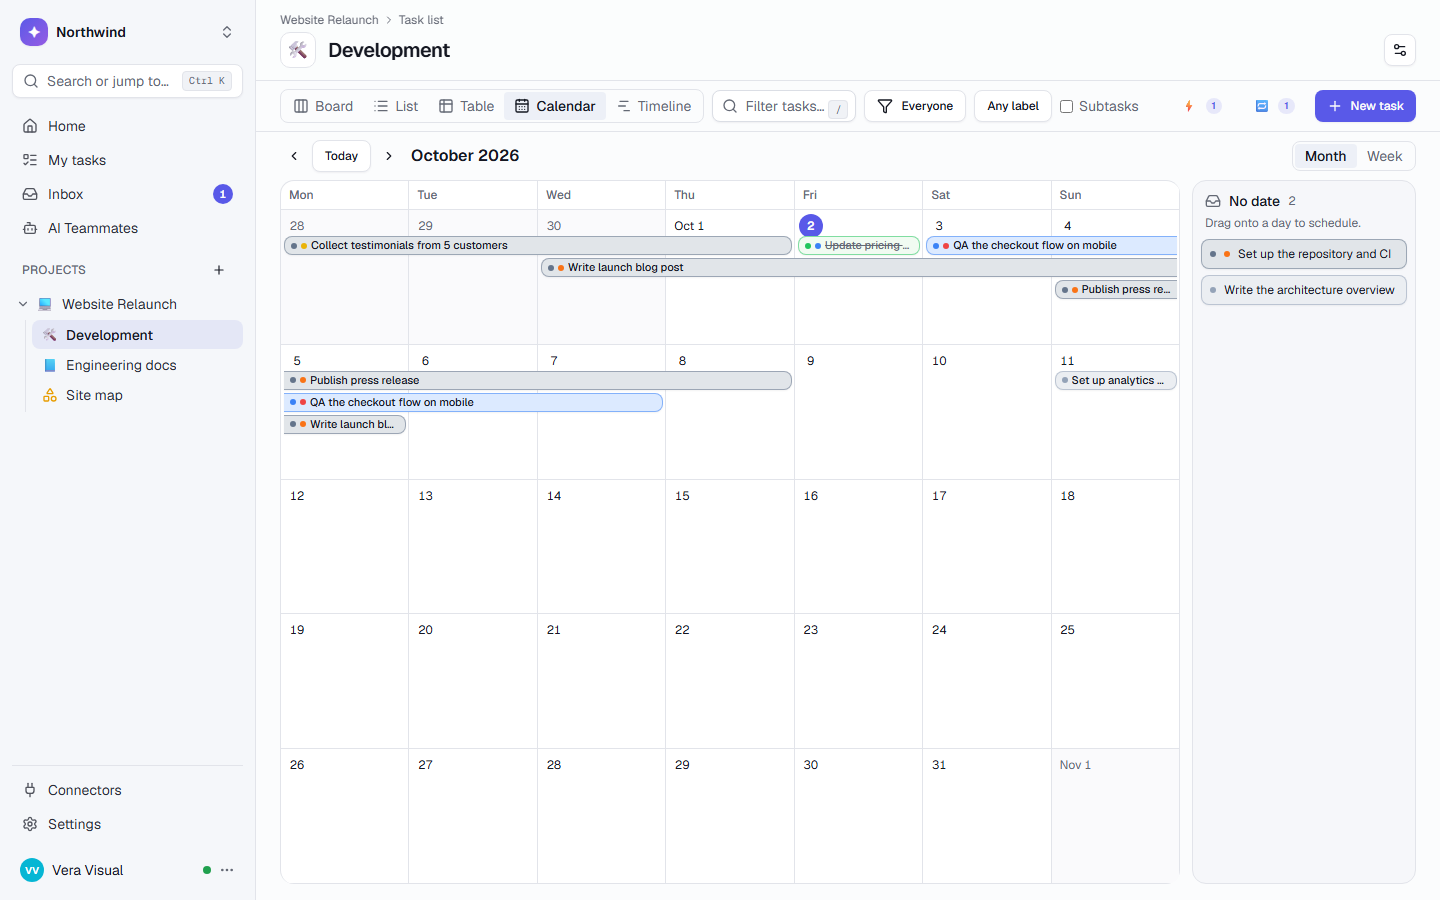1440x900 pixels.
Task: Go to the previous month
Action: coord(294,156)
